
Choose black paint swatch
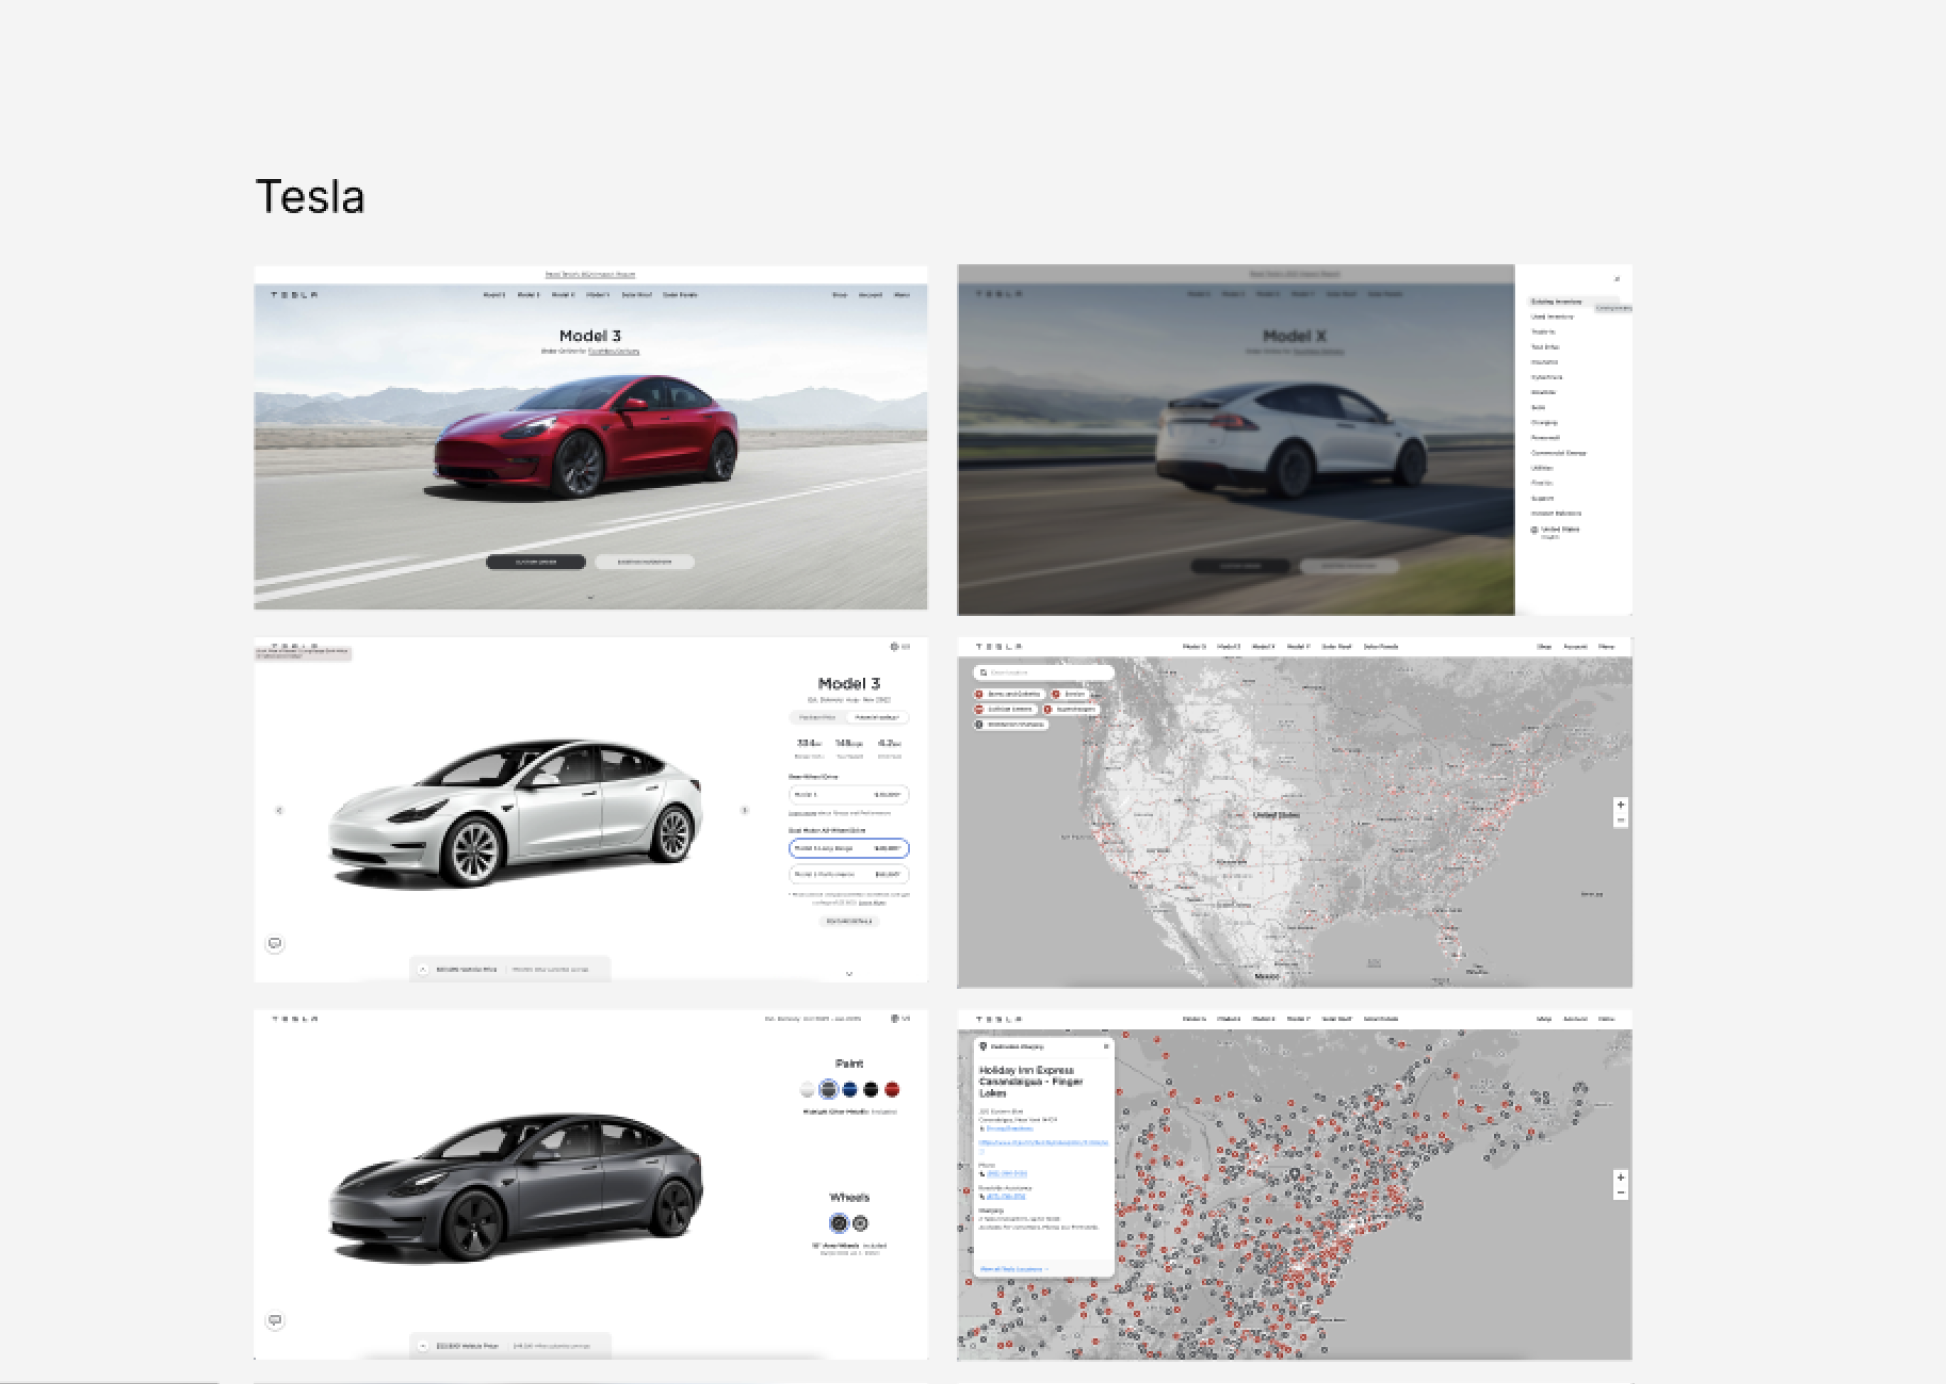pos(870,1089)
